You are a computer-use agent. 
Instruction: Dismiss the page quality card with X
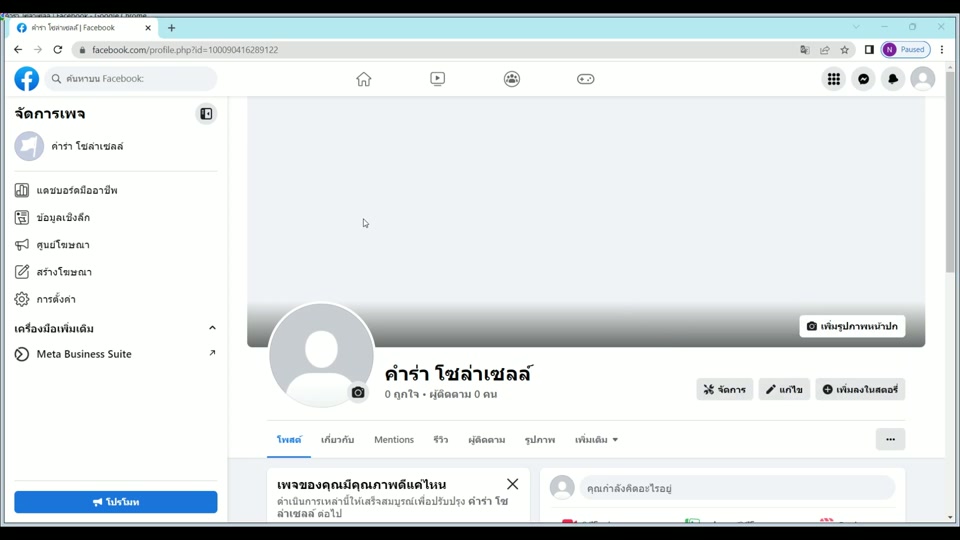(512, 484)
